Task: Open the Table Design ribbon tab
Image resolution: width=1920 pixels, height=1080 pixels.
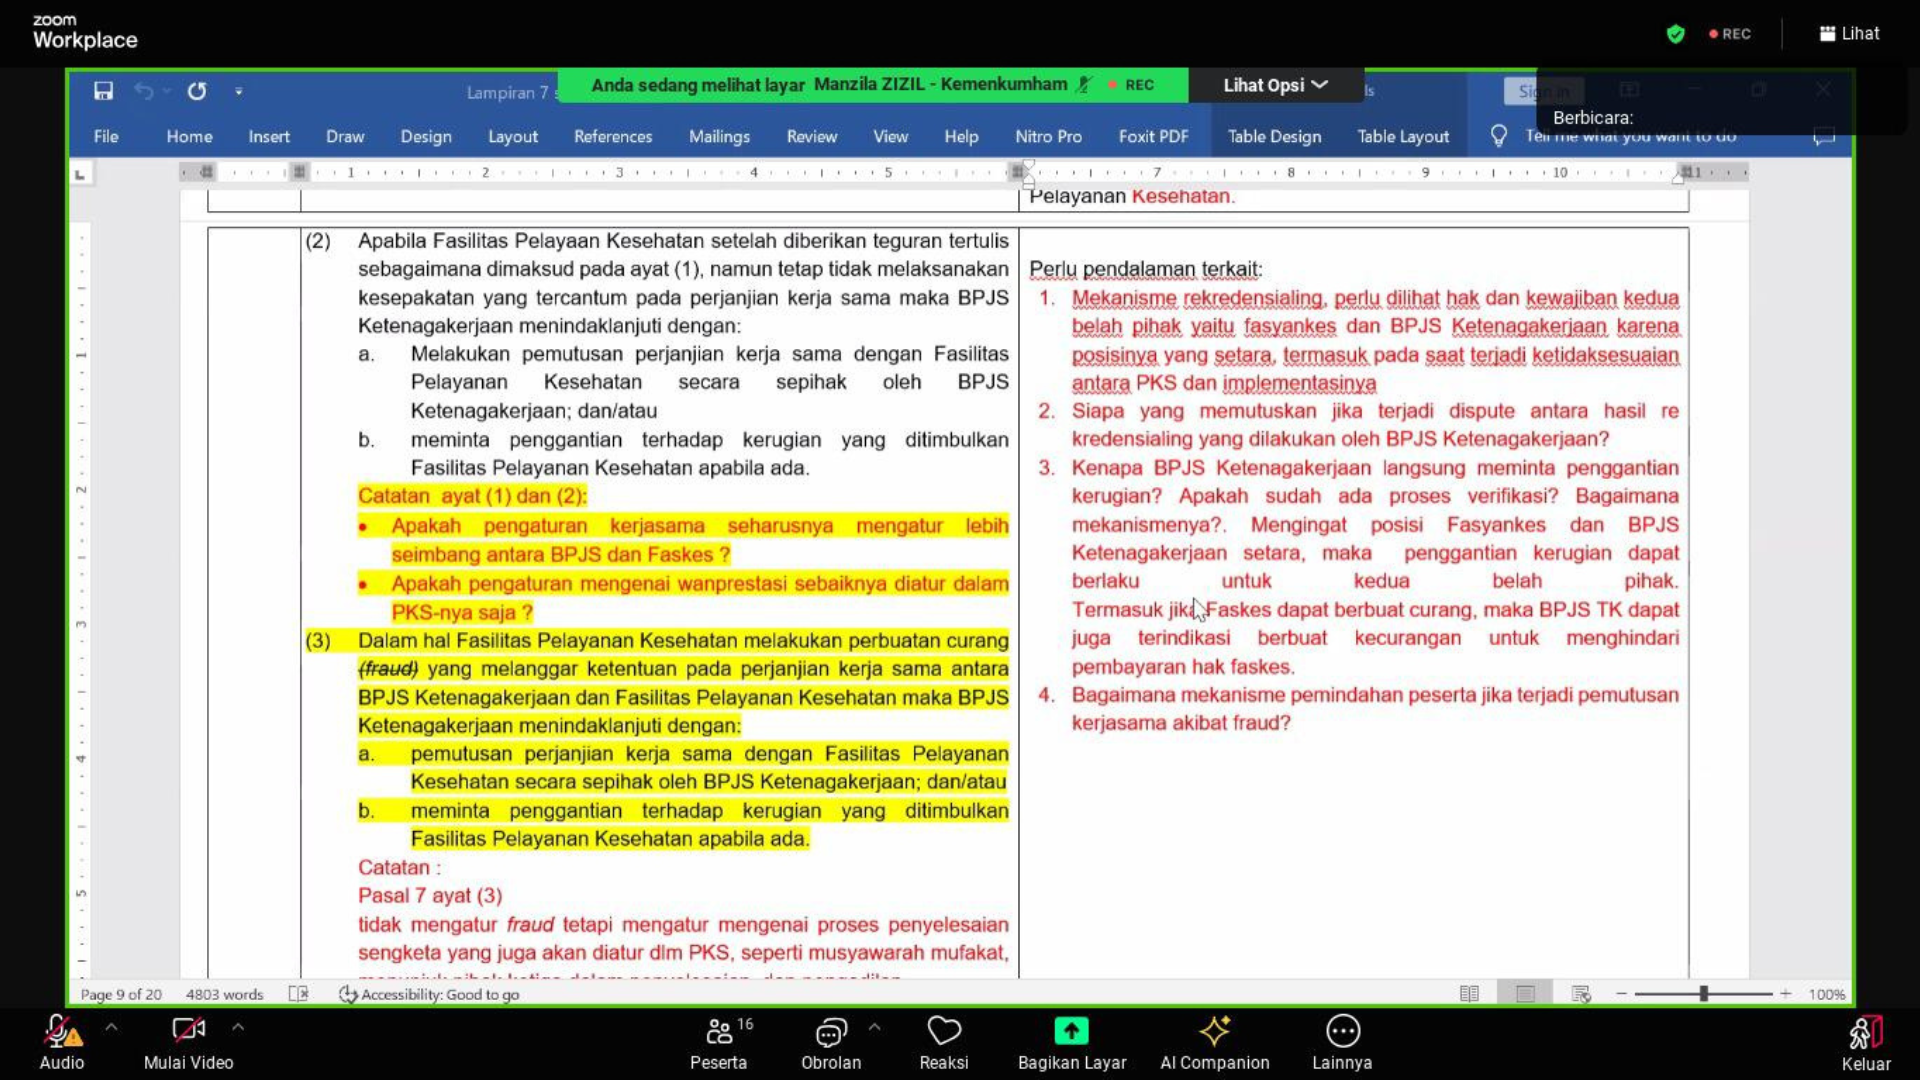Action: tap(1274, 136)
